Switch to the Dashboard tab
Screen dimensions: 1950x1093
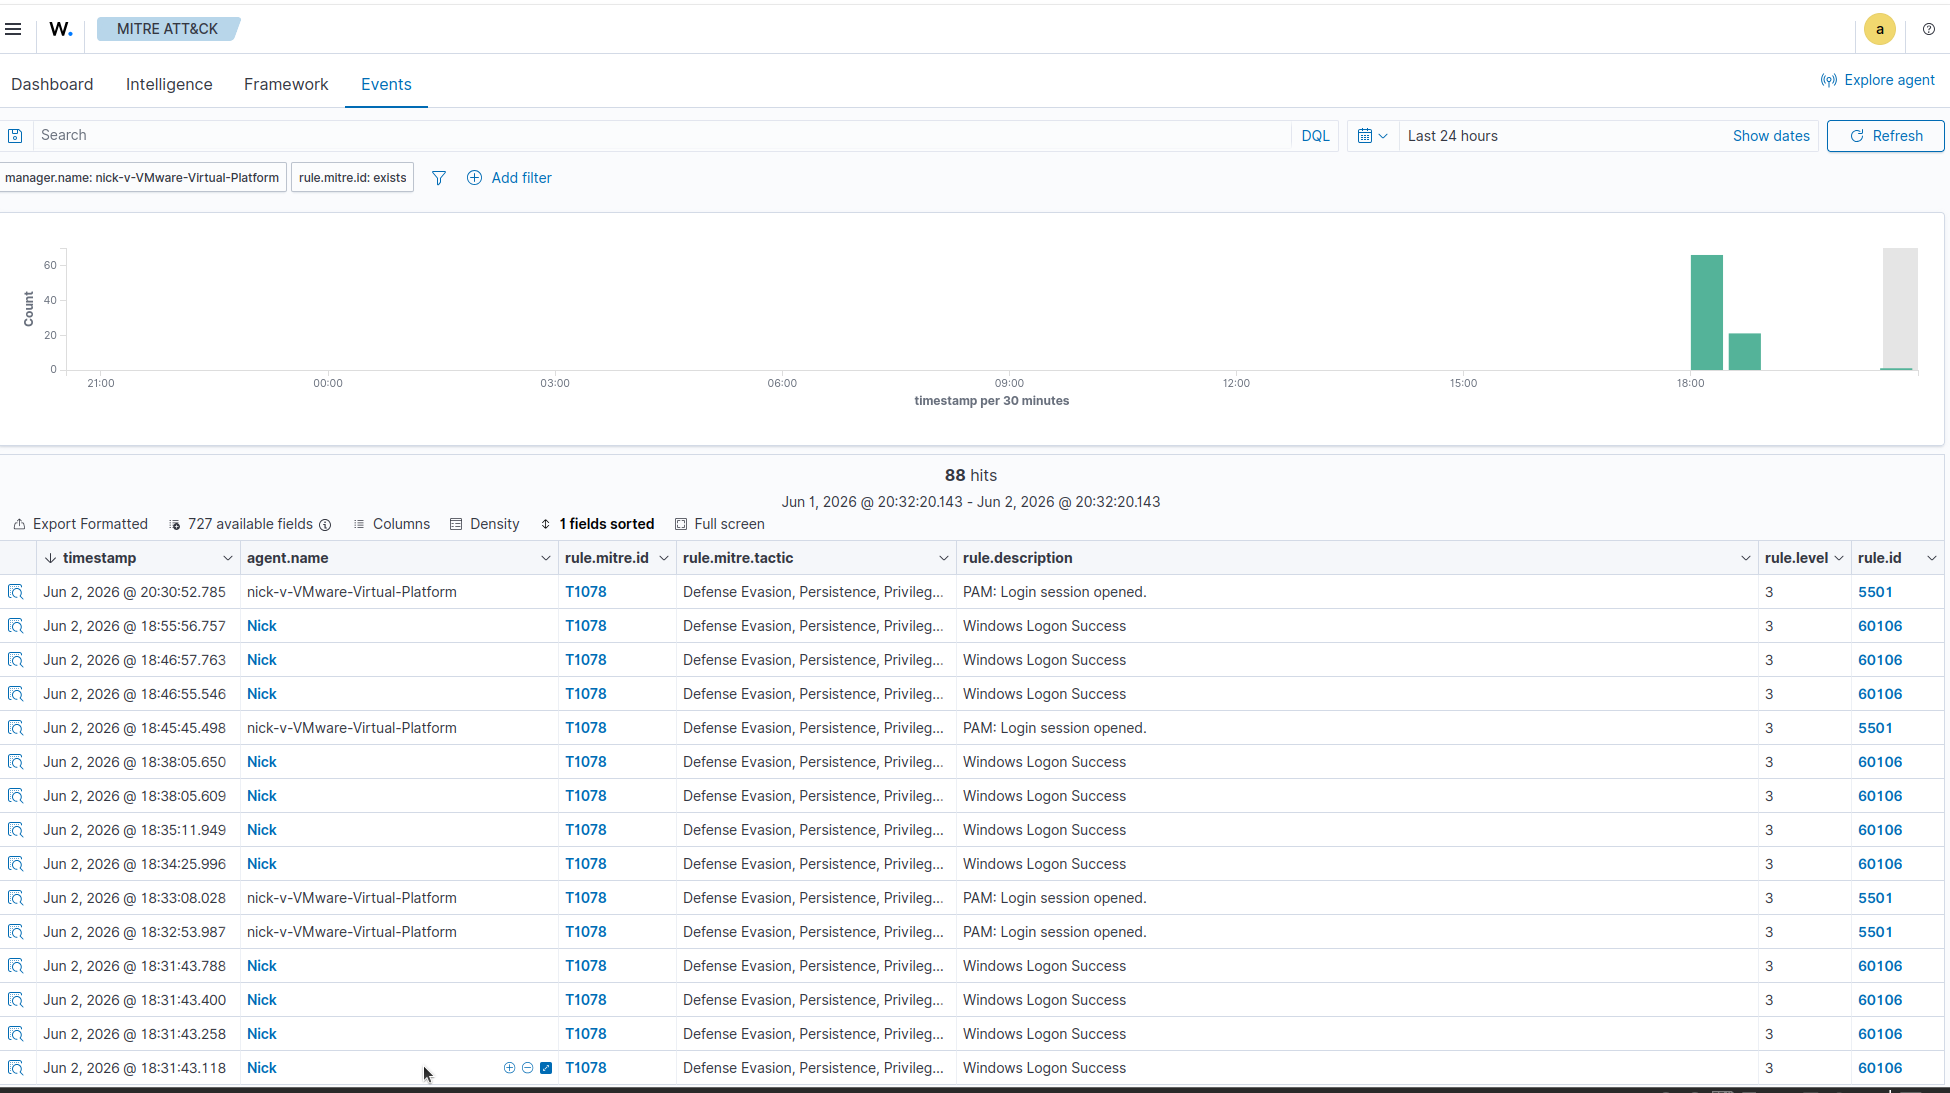(x=52, y=84)
